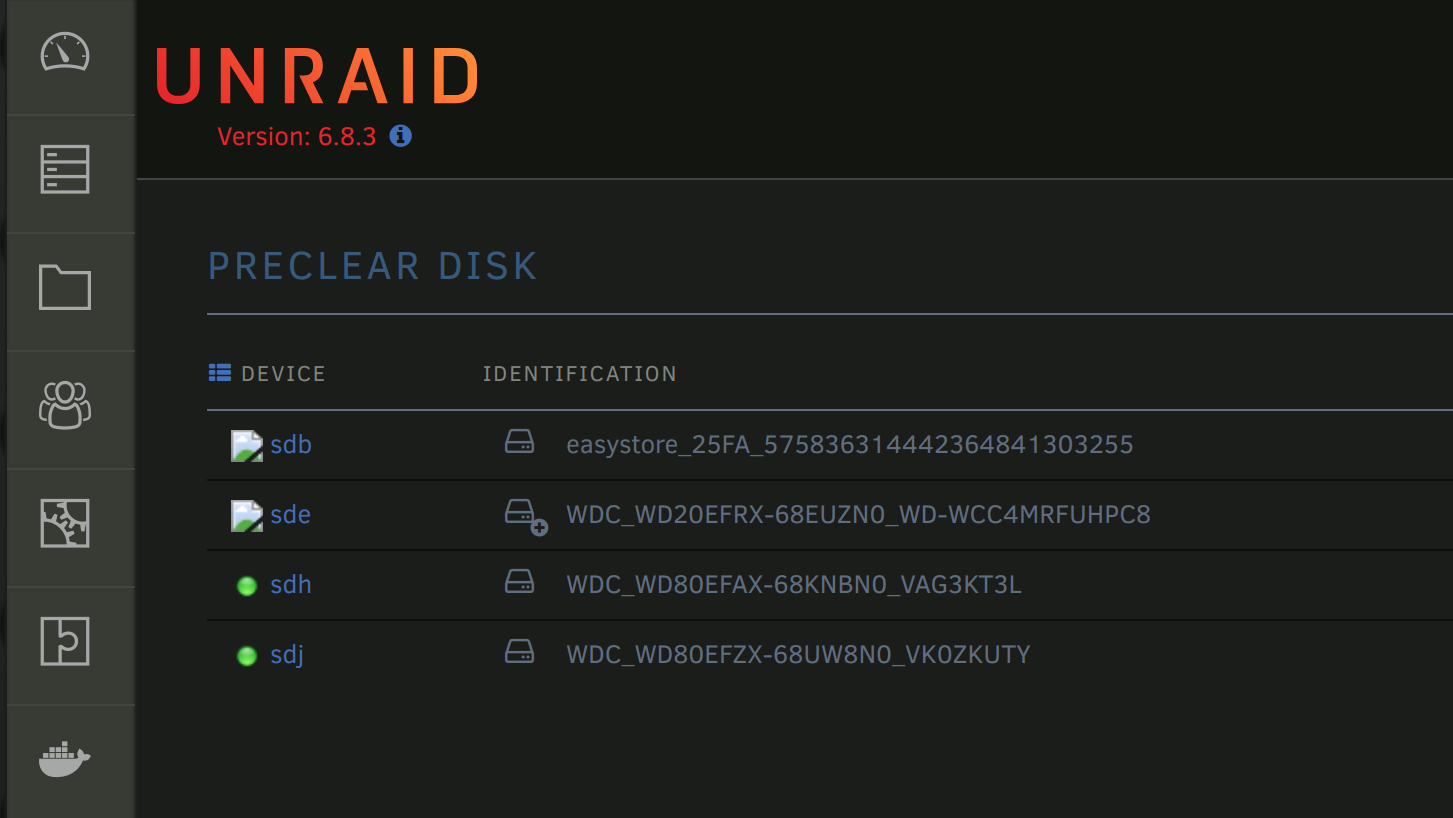The height and width of the screenshot is (818, 1453).
Task: Open the Docker whale icon
Action: 65,759
